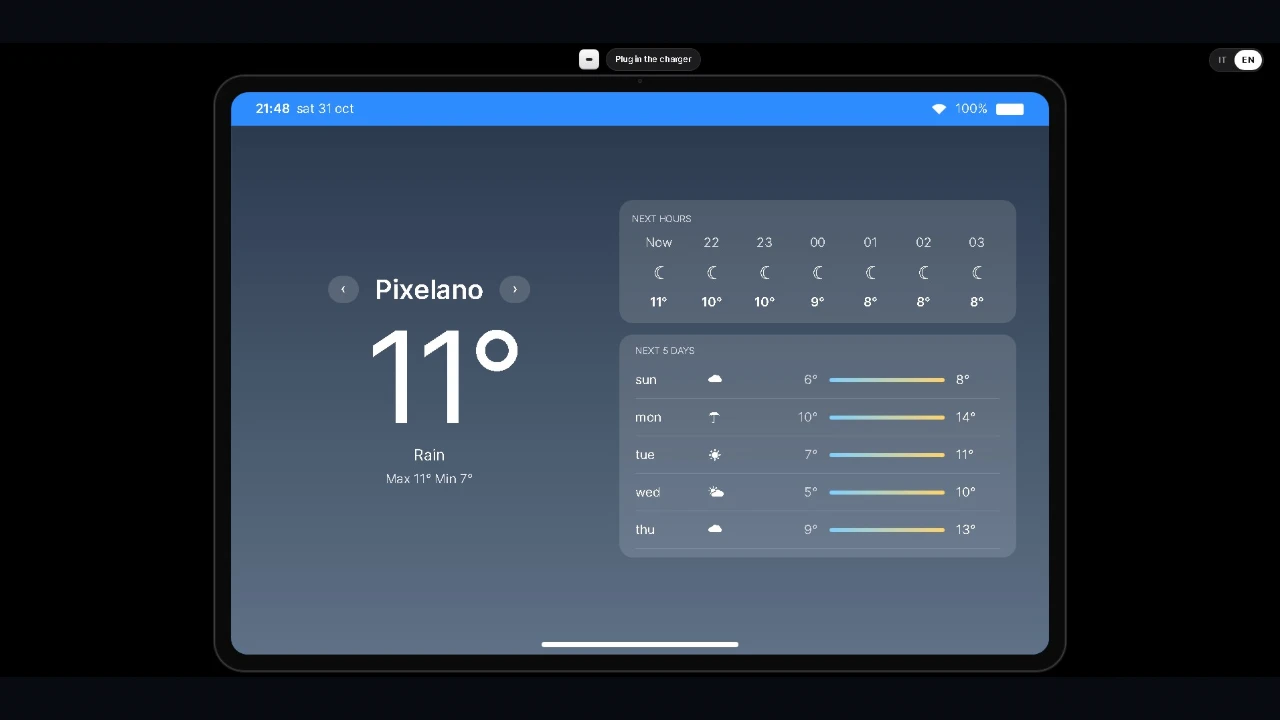Click the 5° low for wed
Viewport: 1280px width, 720px height.
point(810,492)
